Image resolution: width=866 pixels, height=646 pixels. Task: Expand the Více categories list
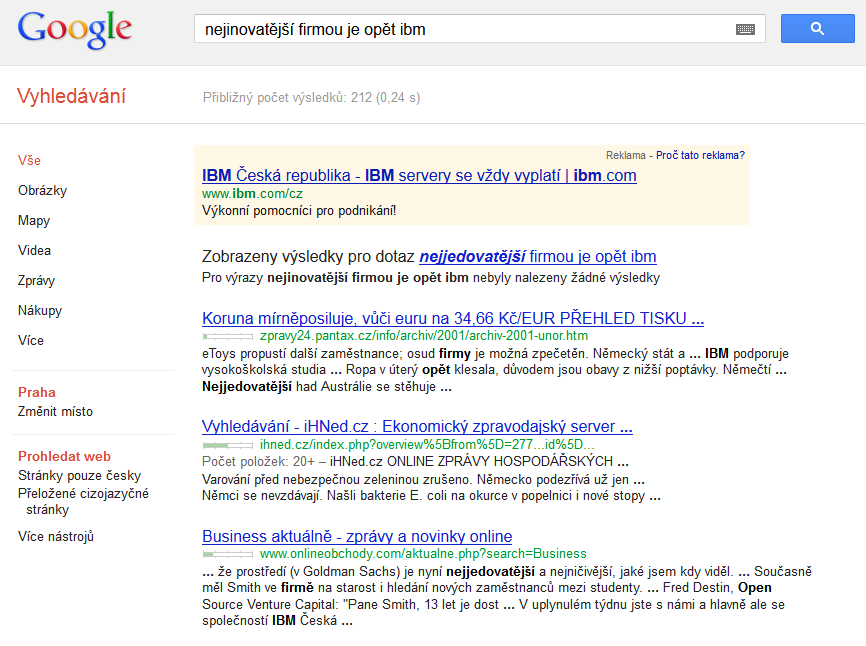coord(30,340)
